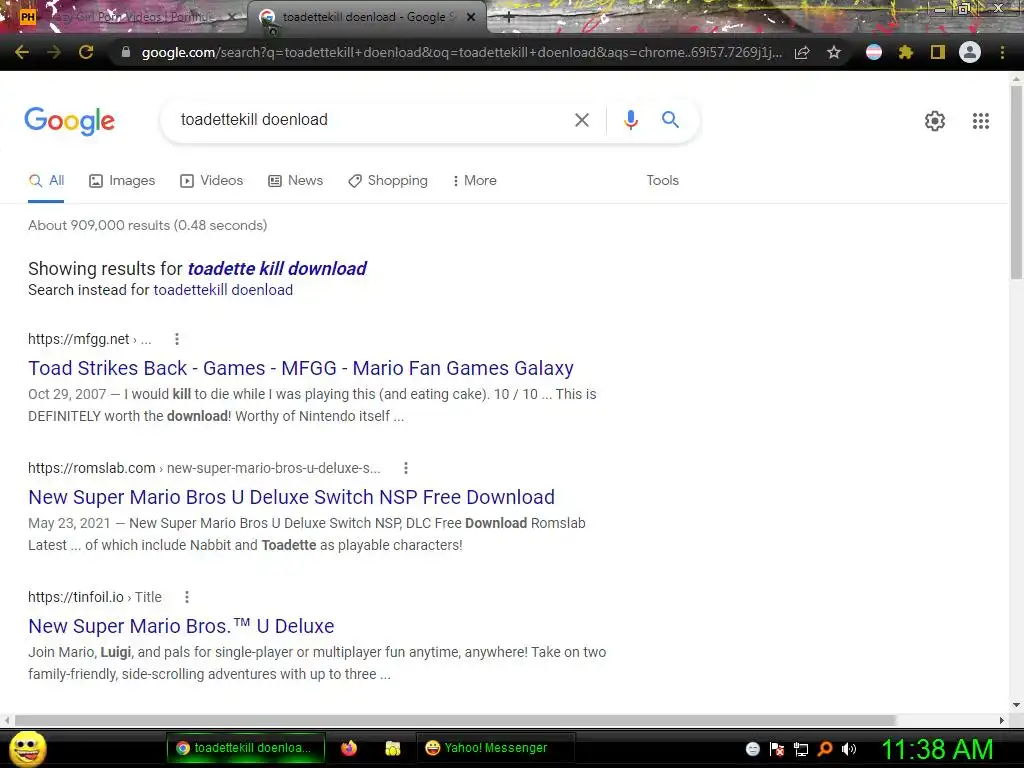
Task: Search instead for toadettekill doenload
Action: [223, 290]
